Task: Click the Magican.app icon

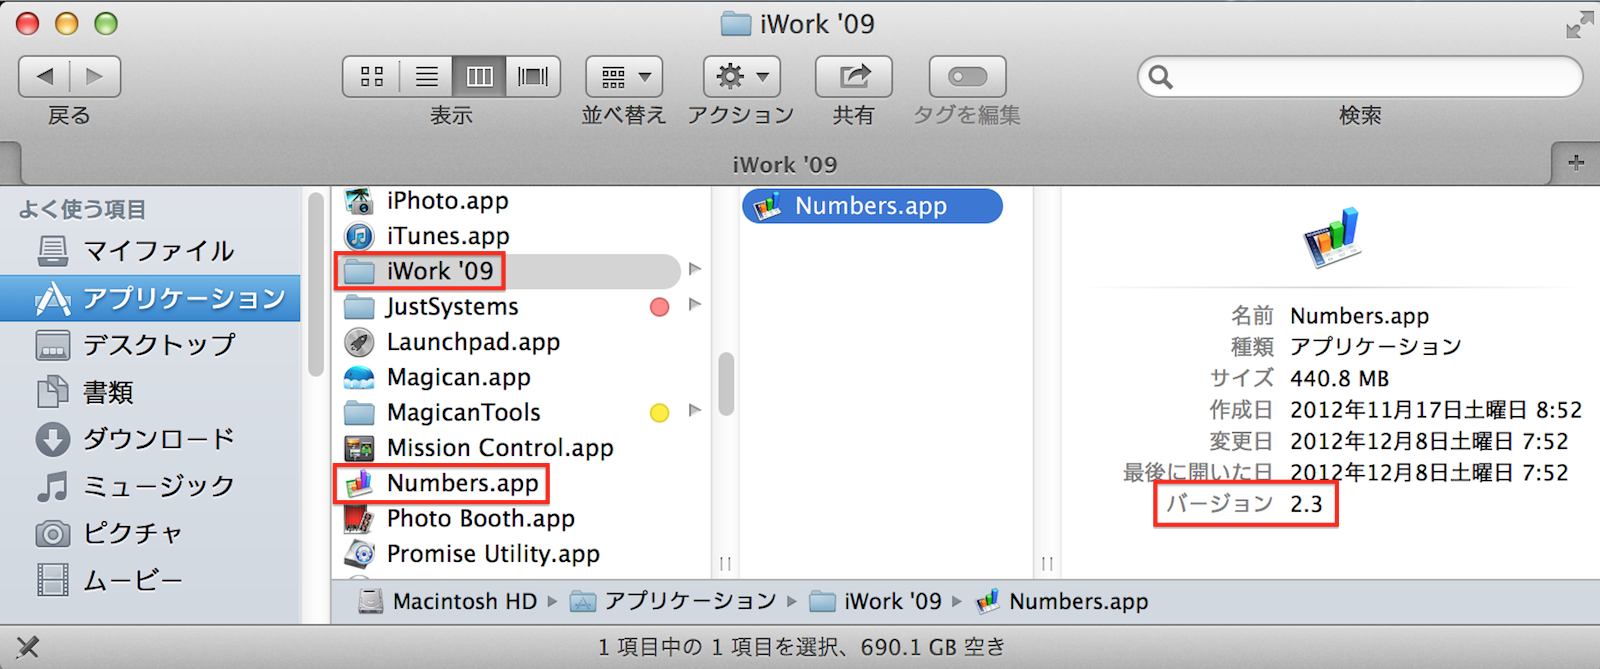Action: (x=359, y=378)
